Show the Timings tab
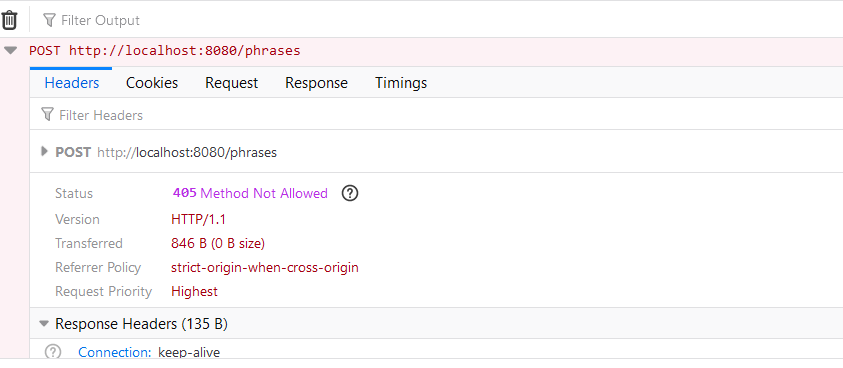The image size is (843, 368). click(401, 83)
